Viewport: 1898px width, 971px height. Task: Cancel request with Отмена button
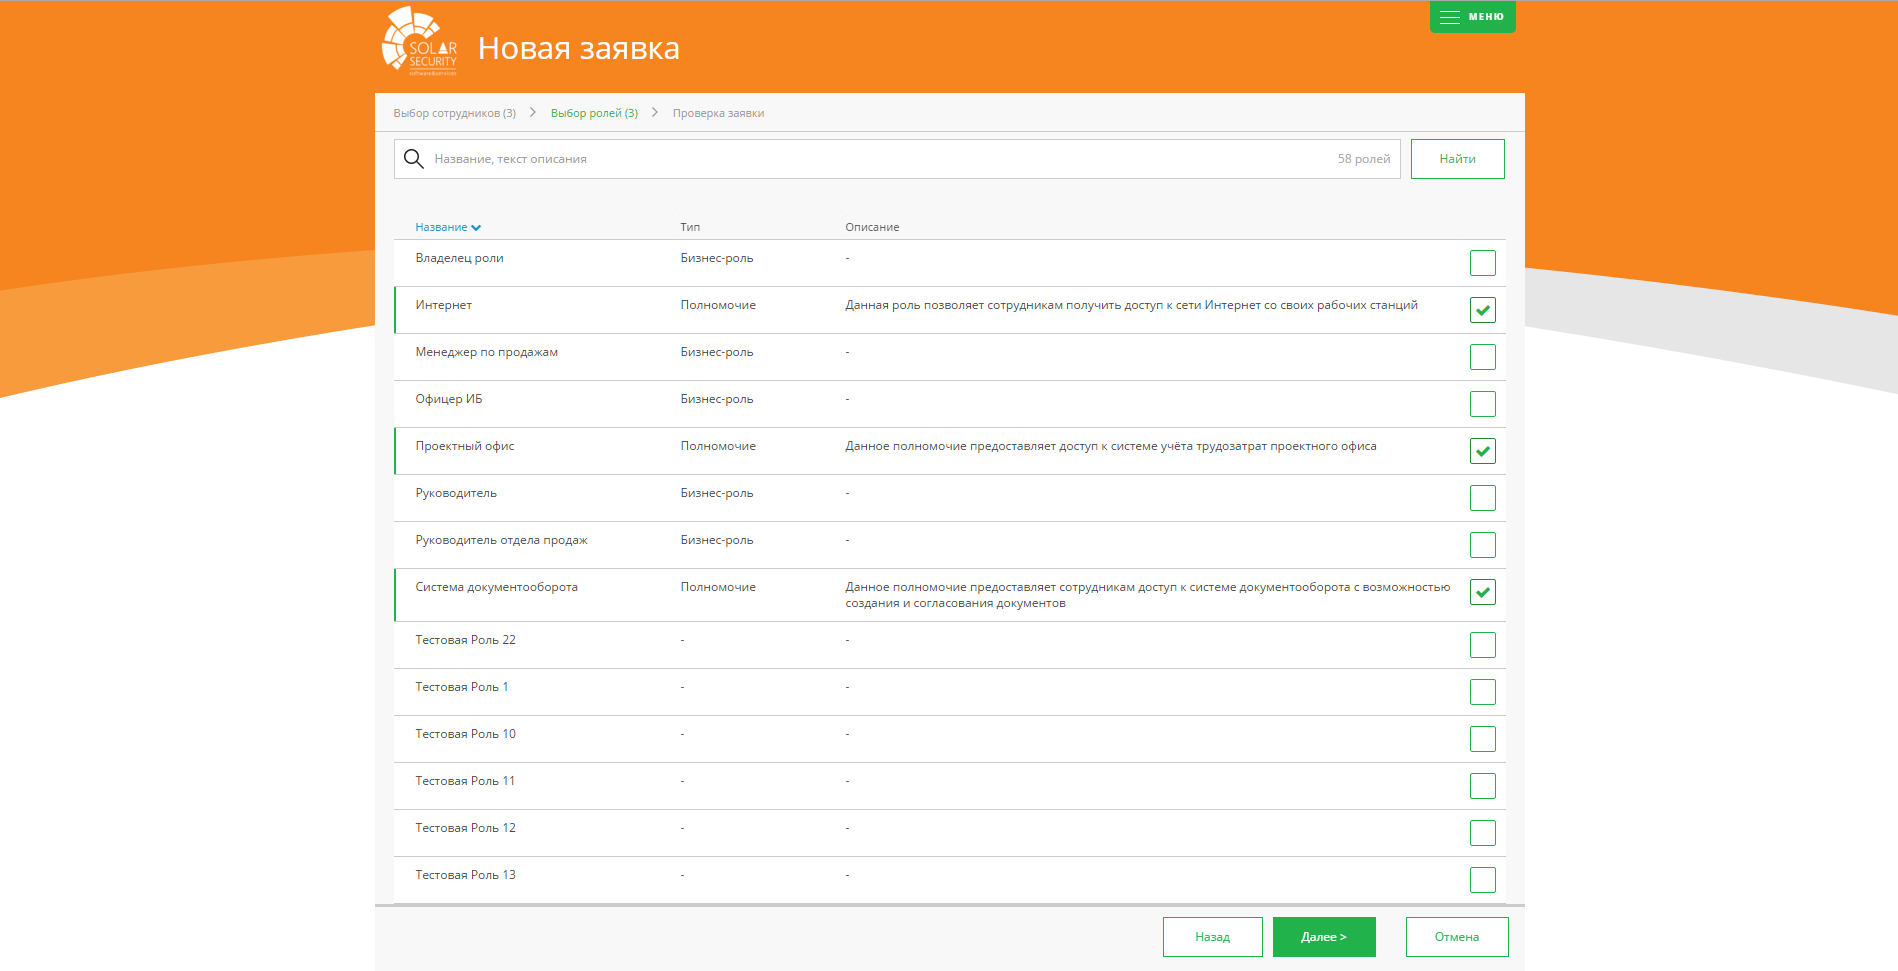click(1456, 937)
